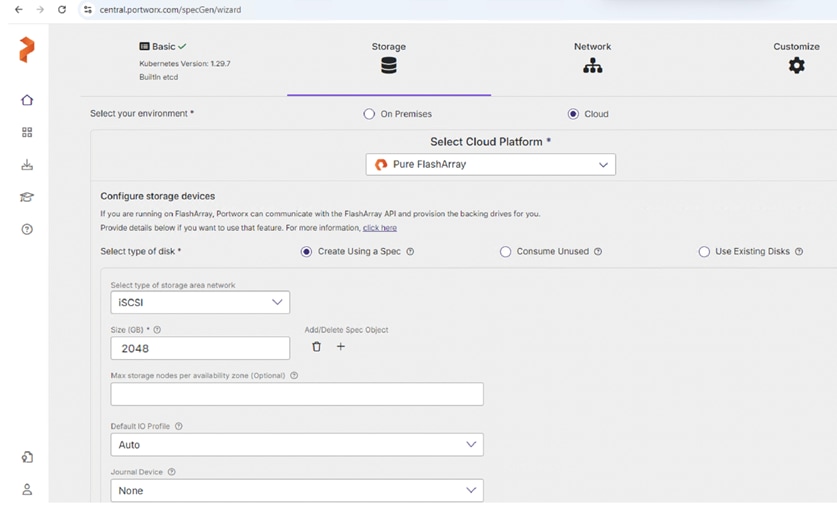Select the Cloud environment radio button
837x506 pixels.
coord(573,114)
